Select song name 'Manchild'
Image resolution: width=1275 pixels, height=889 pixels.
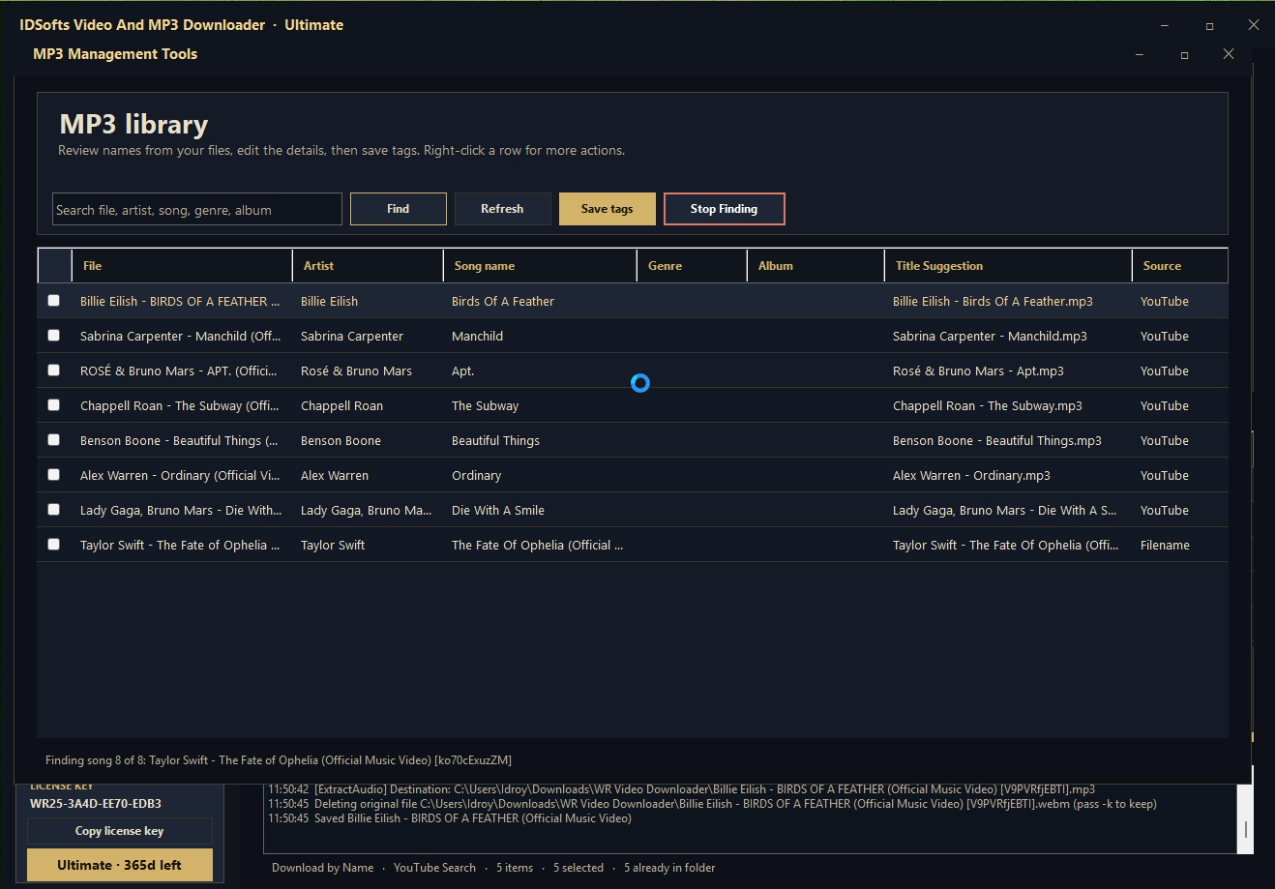coord(477,336)
